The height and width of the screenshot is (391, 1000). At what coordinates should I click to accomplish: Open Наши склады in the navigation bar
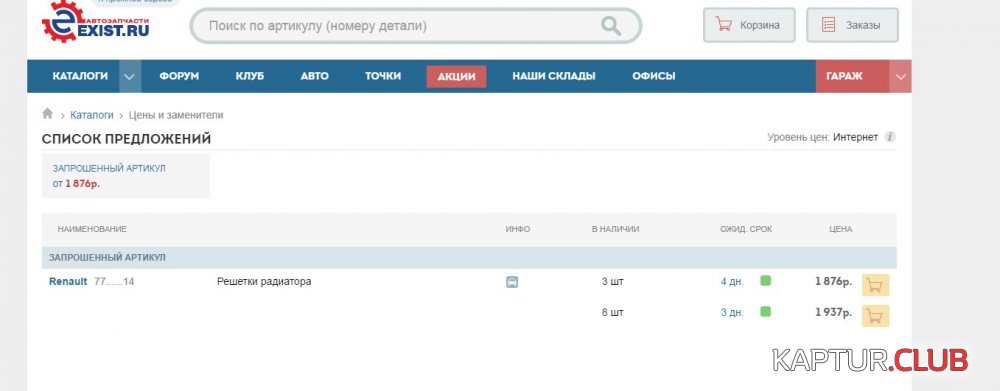click(554, 76)
